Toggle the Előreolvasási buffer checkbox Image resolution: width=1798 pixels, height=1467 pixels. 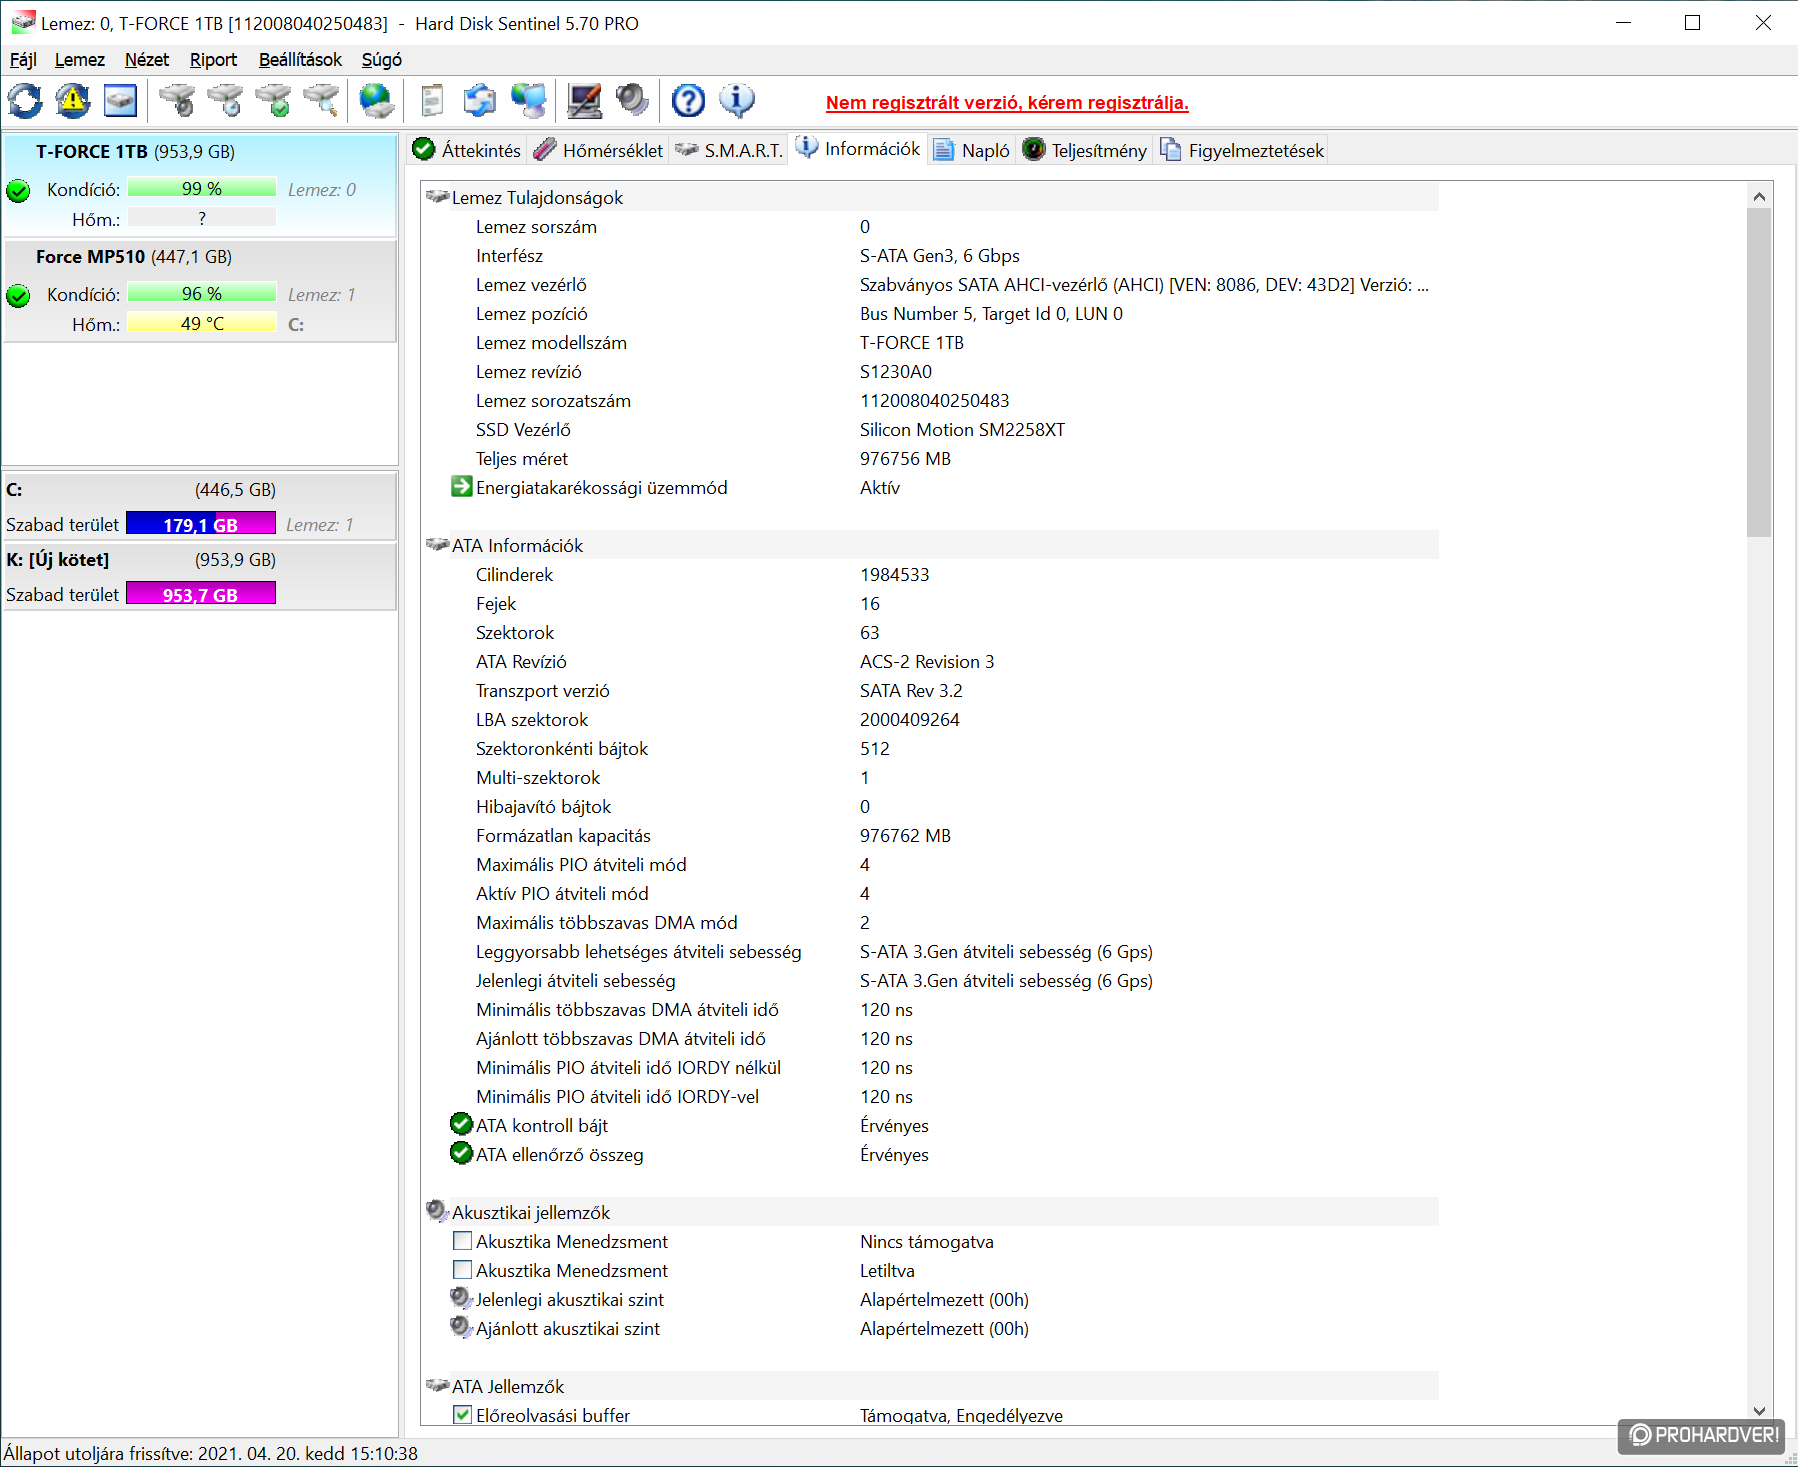click(x=462, y=1415)
